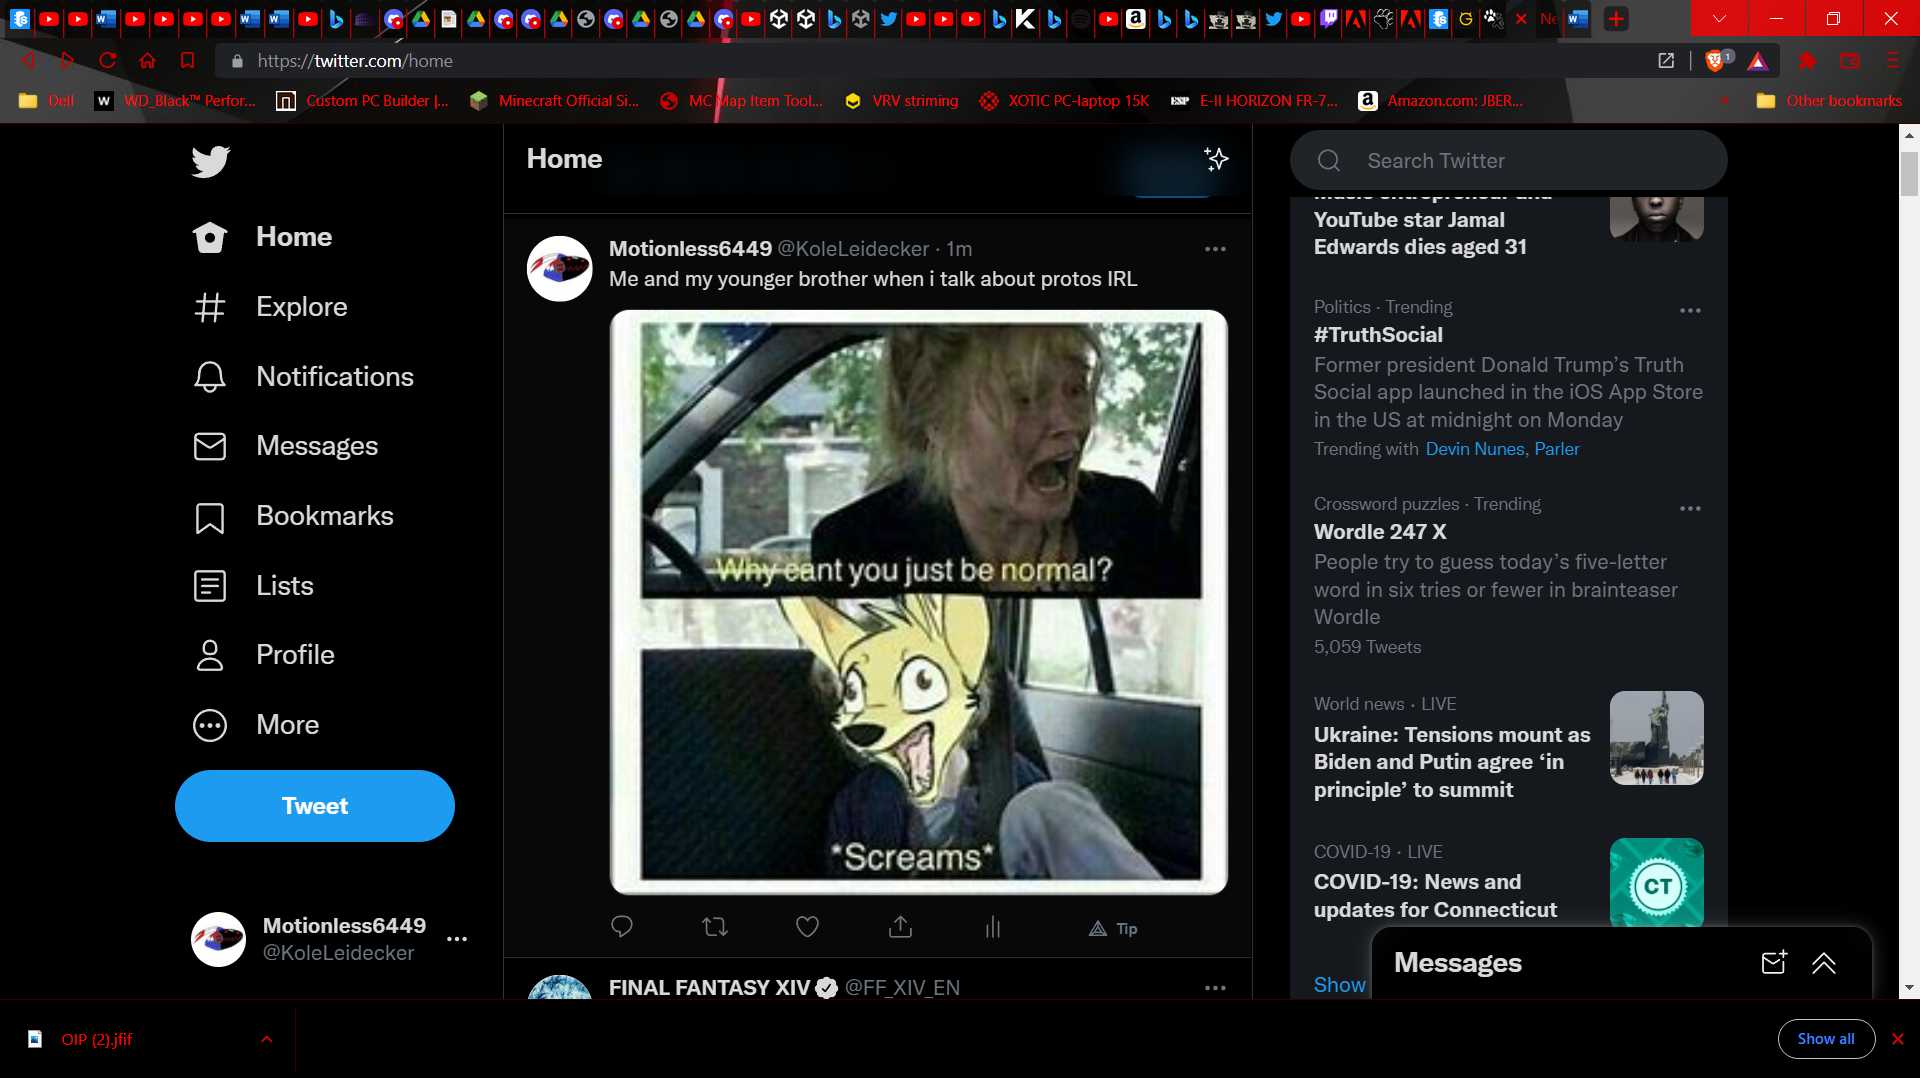
Task: Open VRV striming bookmark
Action: coord(901,101)
